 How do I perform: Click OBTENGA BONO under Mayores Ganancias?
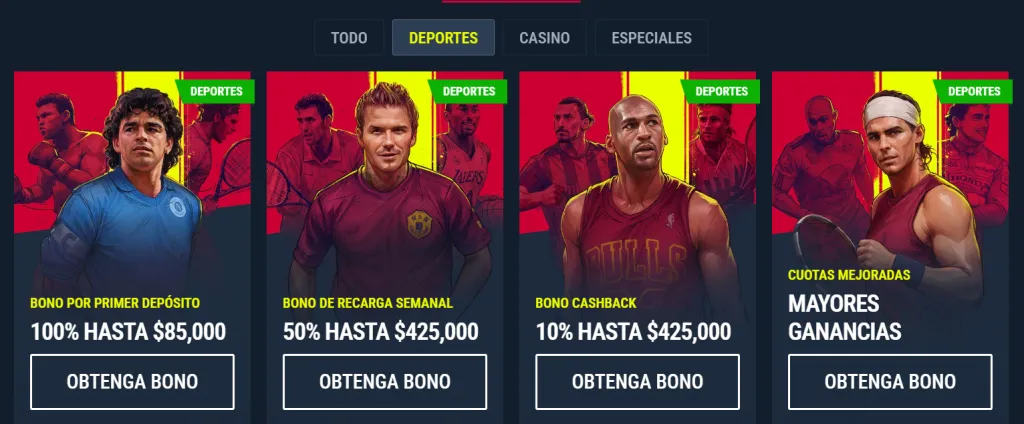click(x=890, y=382)
